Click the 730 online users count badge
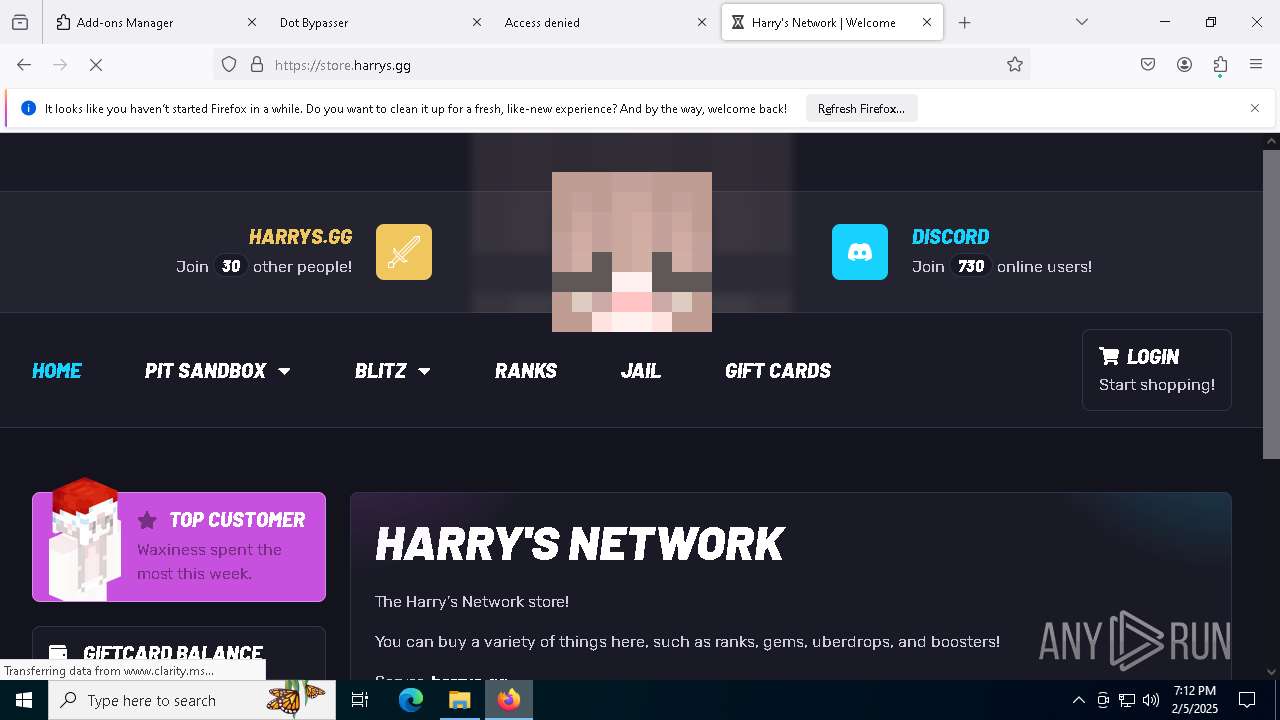 971,267
